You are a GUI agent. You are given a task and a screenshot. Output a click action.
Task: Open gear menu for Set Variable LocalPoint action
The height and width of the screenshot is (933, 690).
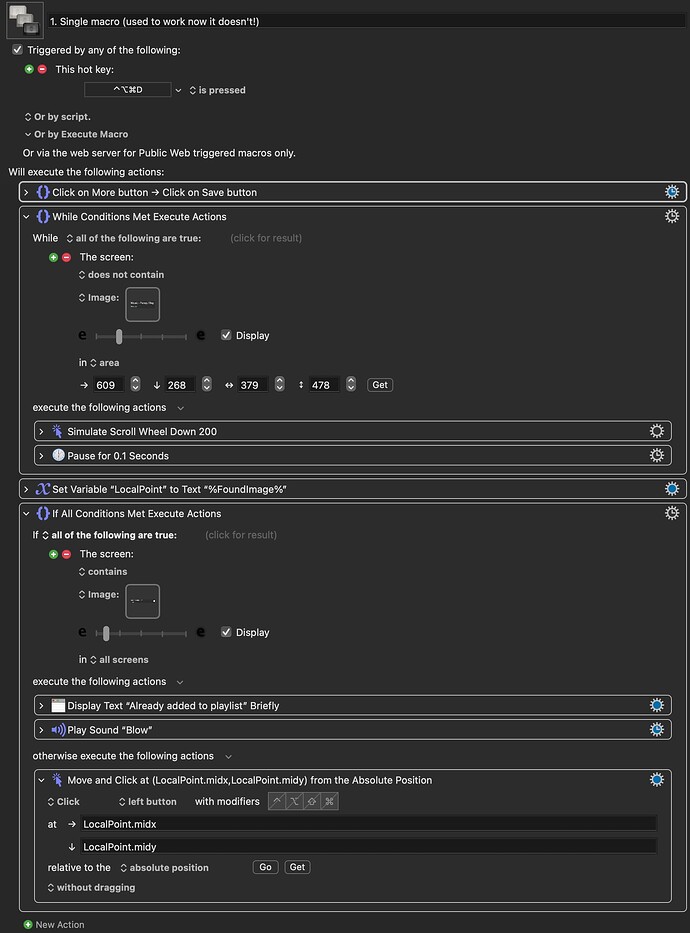(673, 489)
